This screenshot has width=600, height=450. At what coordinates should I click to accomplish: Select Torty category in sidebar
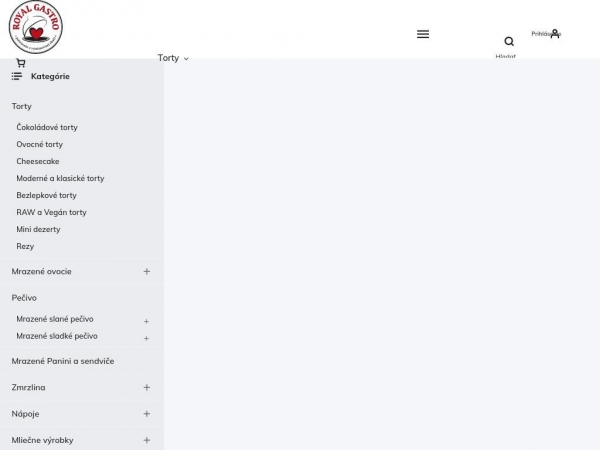click(21, 106)
